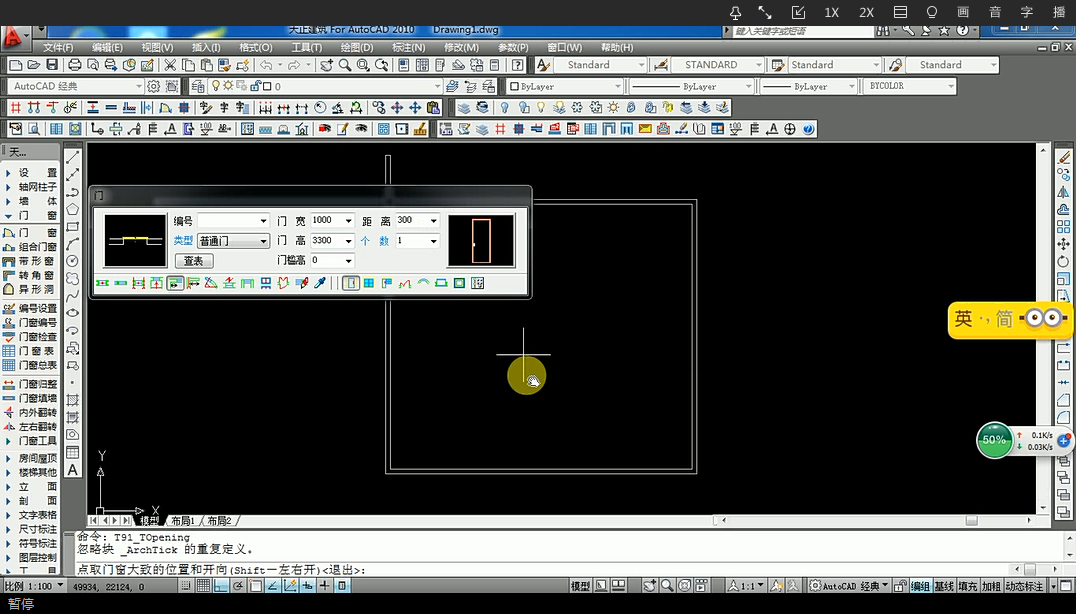Expand the 门高 door height dropdown

click(348, 241)
